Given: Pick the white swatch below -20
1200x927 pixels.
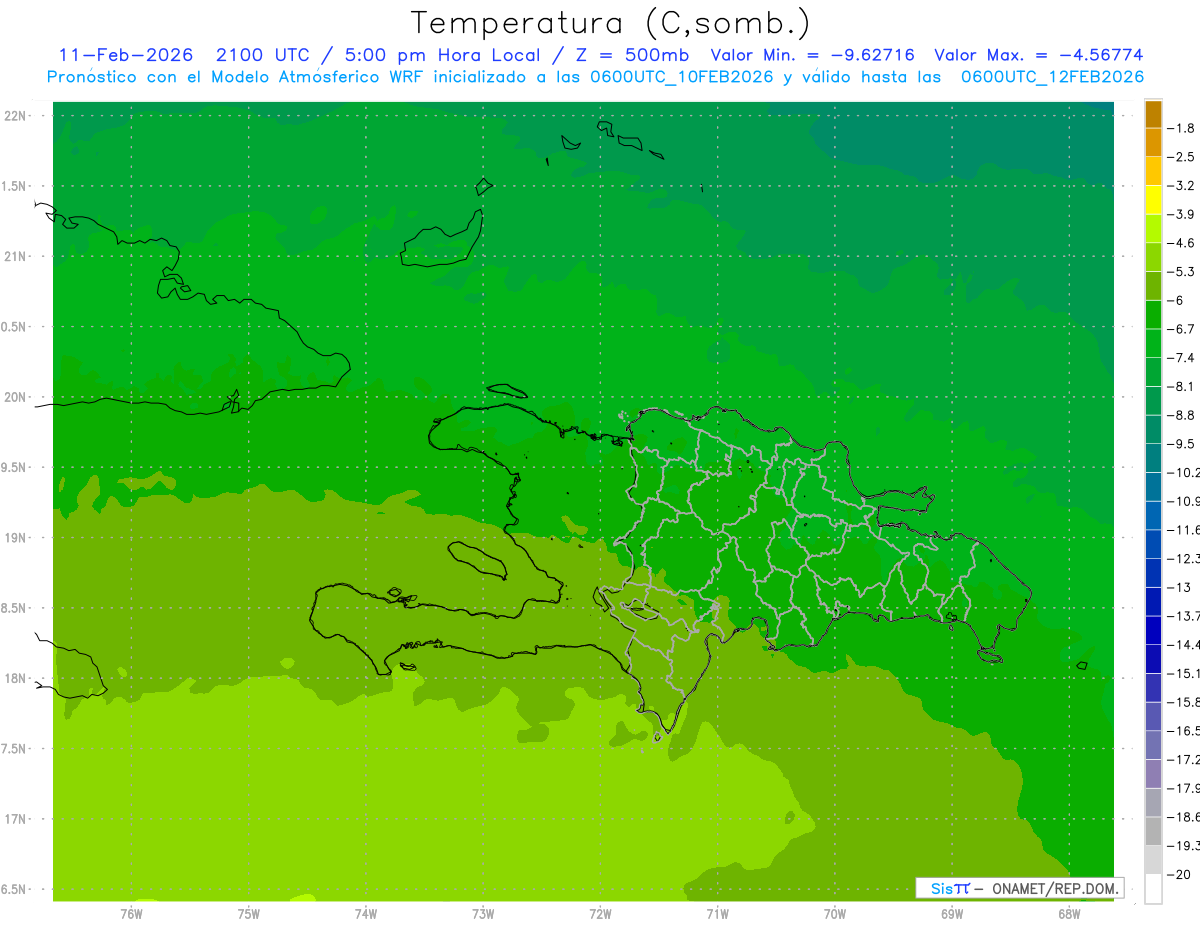Looking at the screenshot, I should point(1153,889).
